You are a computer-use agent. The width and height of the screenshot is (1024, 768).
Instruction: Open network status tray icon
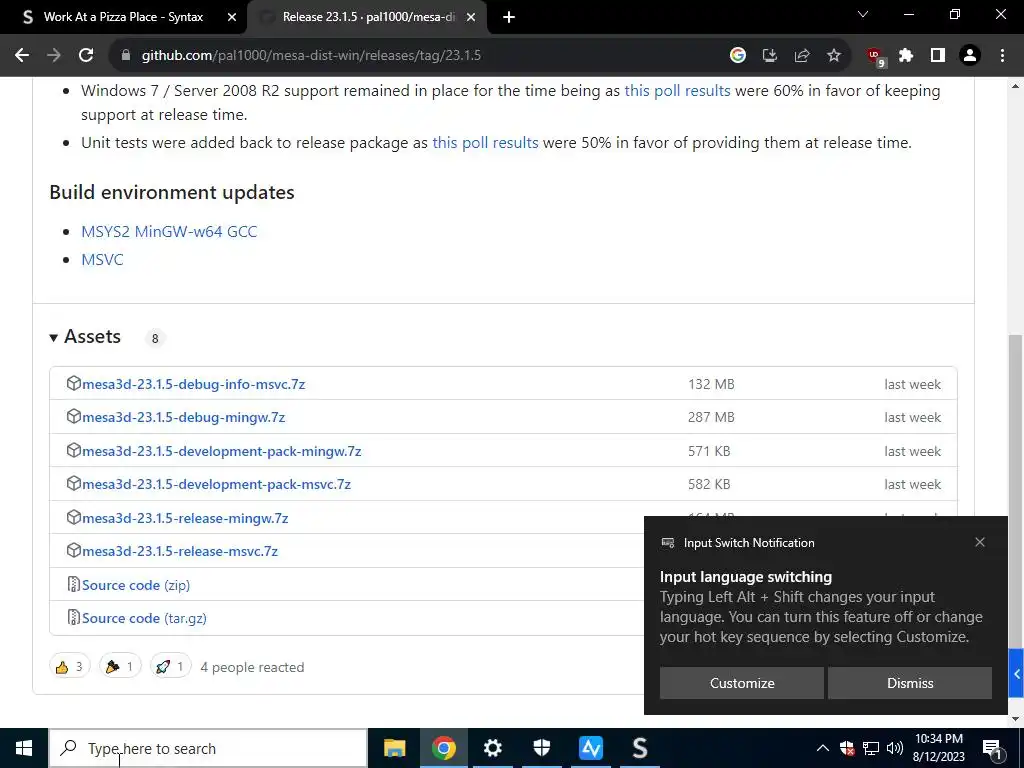click(x=871, y=748)
